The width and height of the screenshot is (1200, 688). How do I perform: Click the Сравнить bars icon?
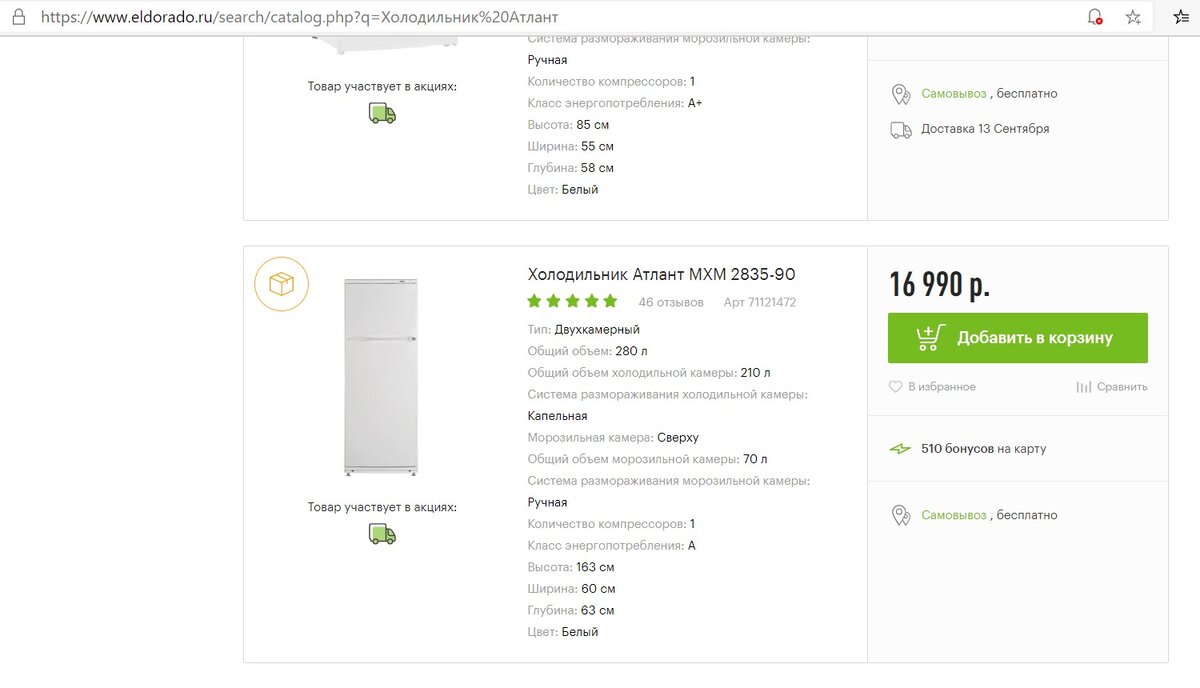pyautogui.click(x=1083, y=387)
